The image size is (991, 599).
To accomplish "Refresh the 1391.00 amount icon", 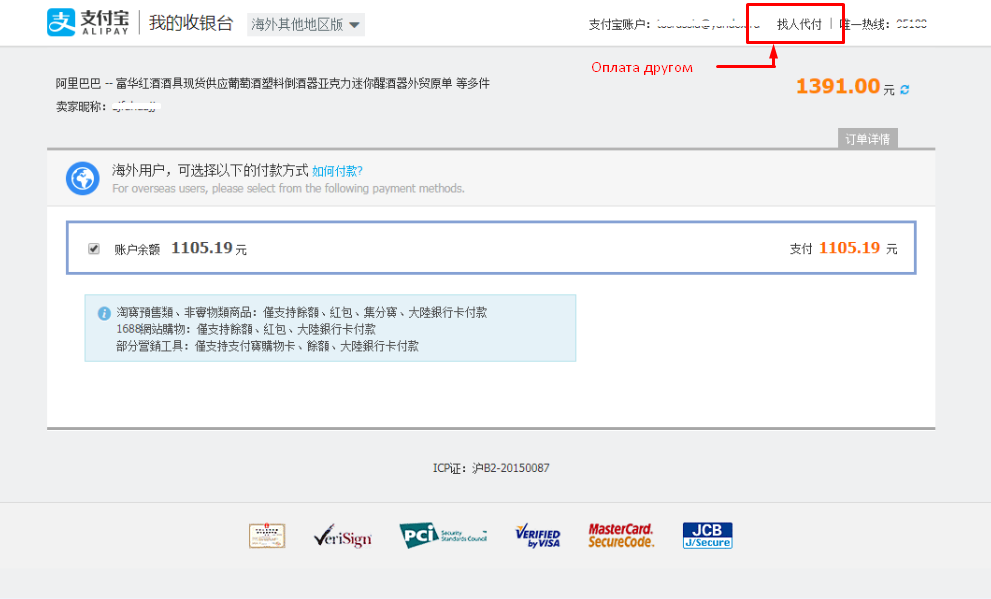I will (905, 90).
